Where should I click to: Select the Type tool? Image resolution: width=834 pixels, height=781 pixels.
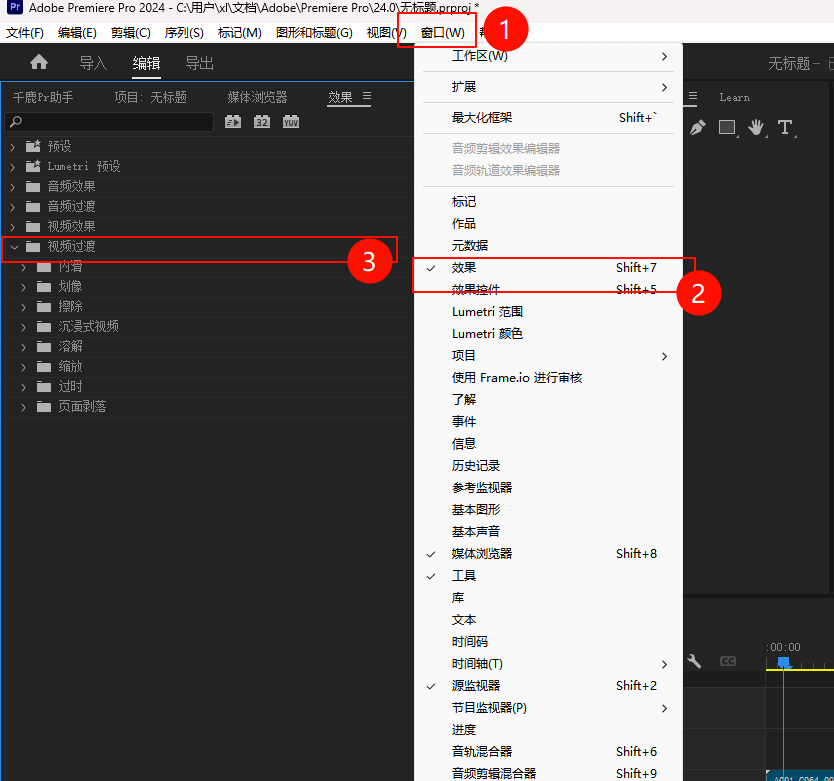784,128
